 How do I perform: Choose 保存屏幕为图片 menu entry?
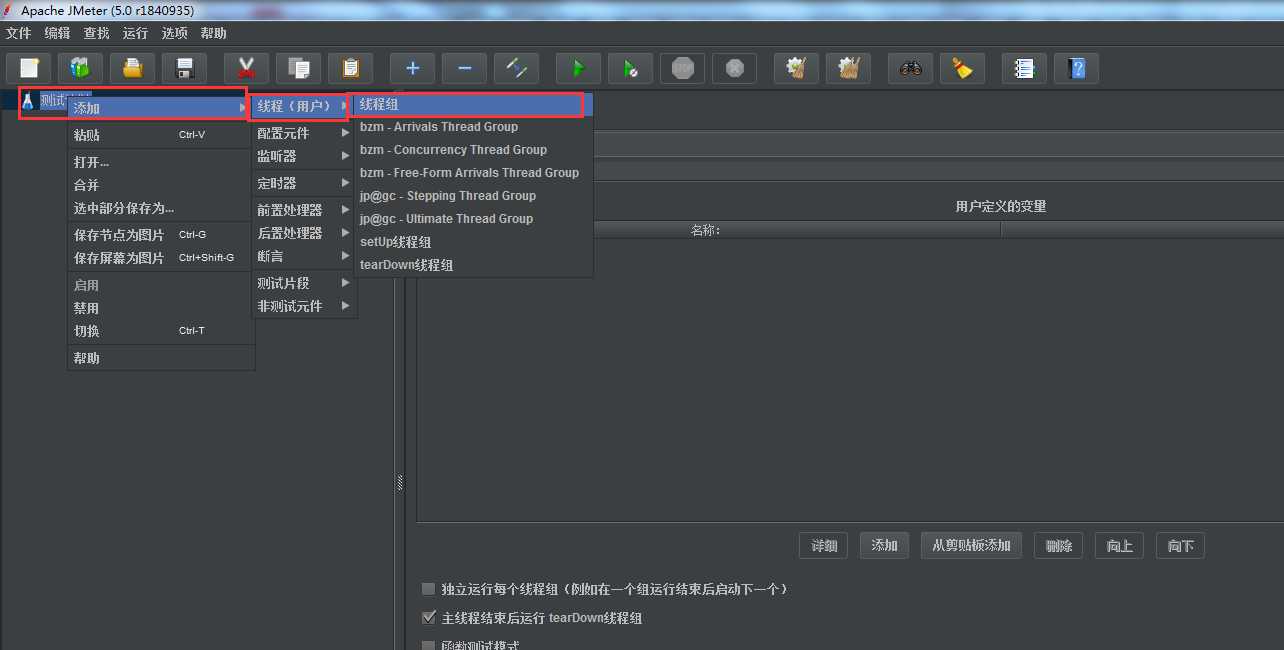pyautogui.click(x=161, y=258)
